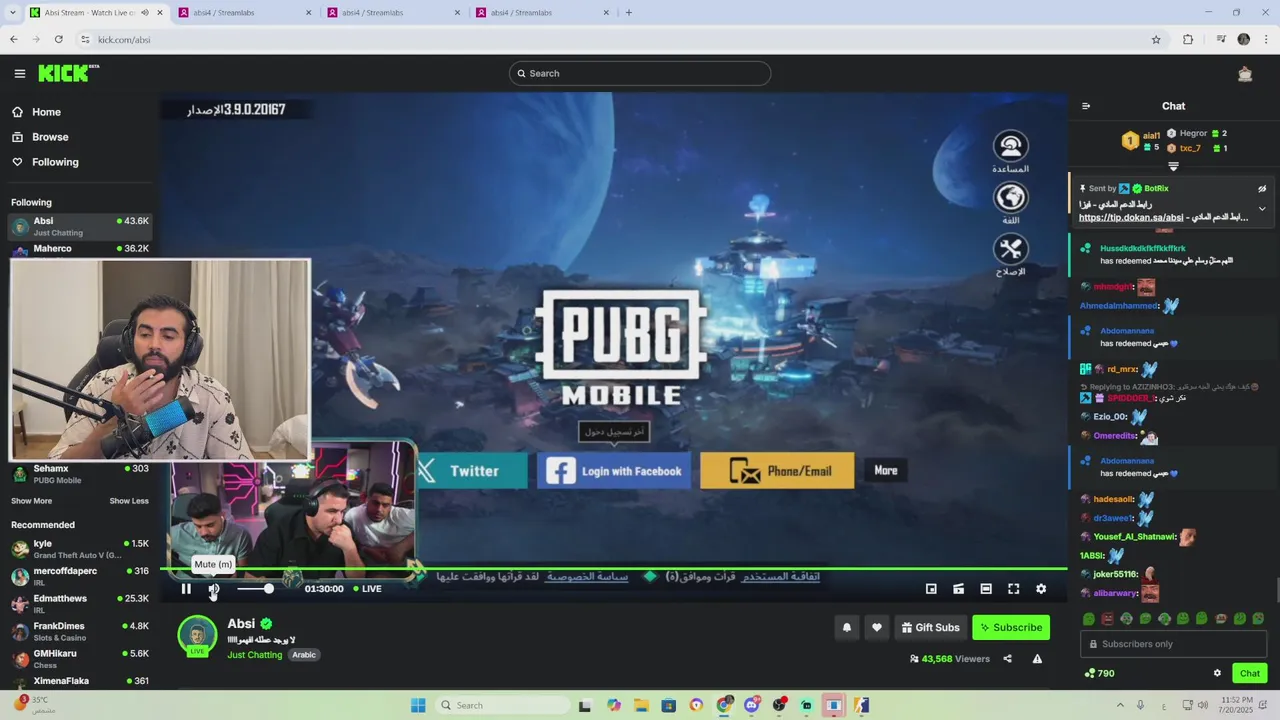The image size is (1280, 720).
Task: Click the Subscribers only chat input
Action: pyautogui.click(x=1174, y=644)
